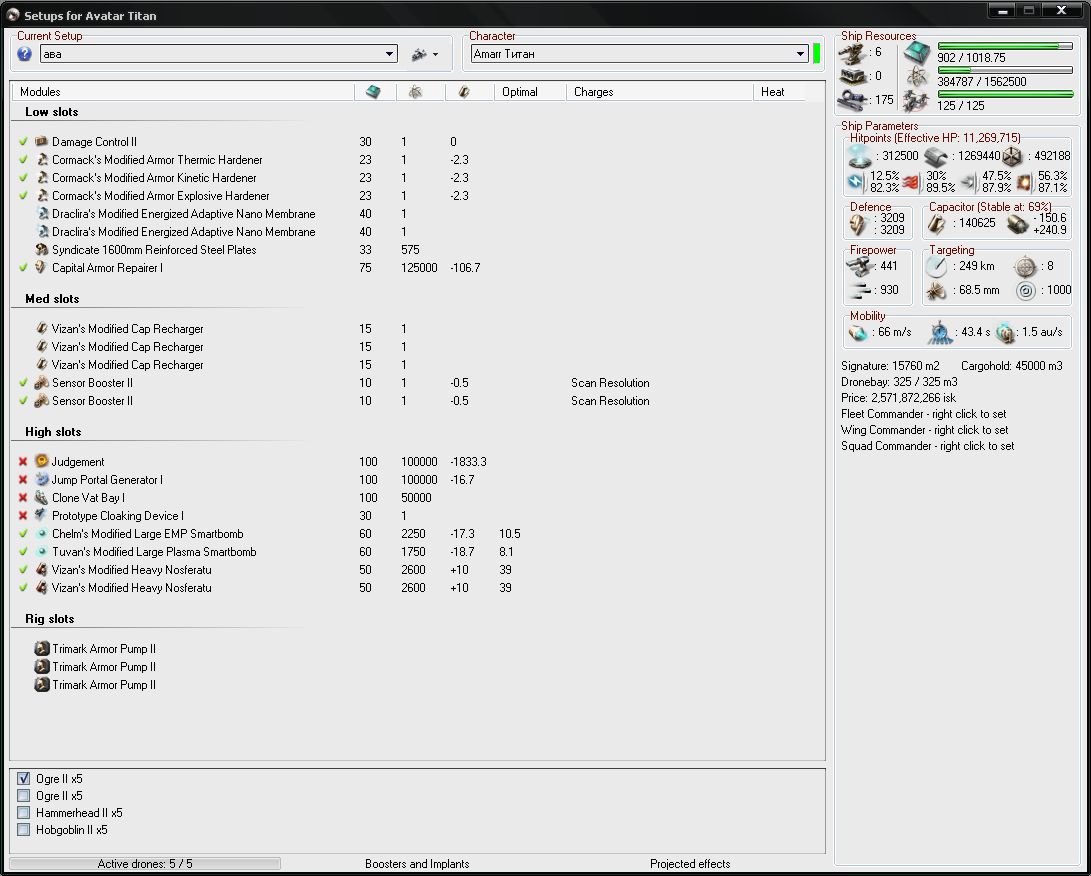Toggle the Judgement module red X

click(23, 461)
